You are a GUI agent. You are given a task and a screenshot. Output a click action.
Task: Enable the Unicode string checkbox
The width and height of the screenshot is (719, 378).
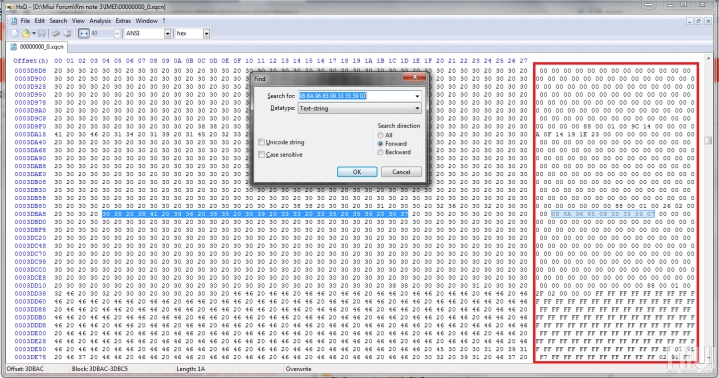(261, 142)
